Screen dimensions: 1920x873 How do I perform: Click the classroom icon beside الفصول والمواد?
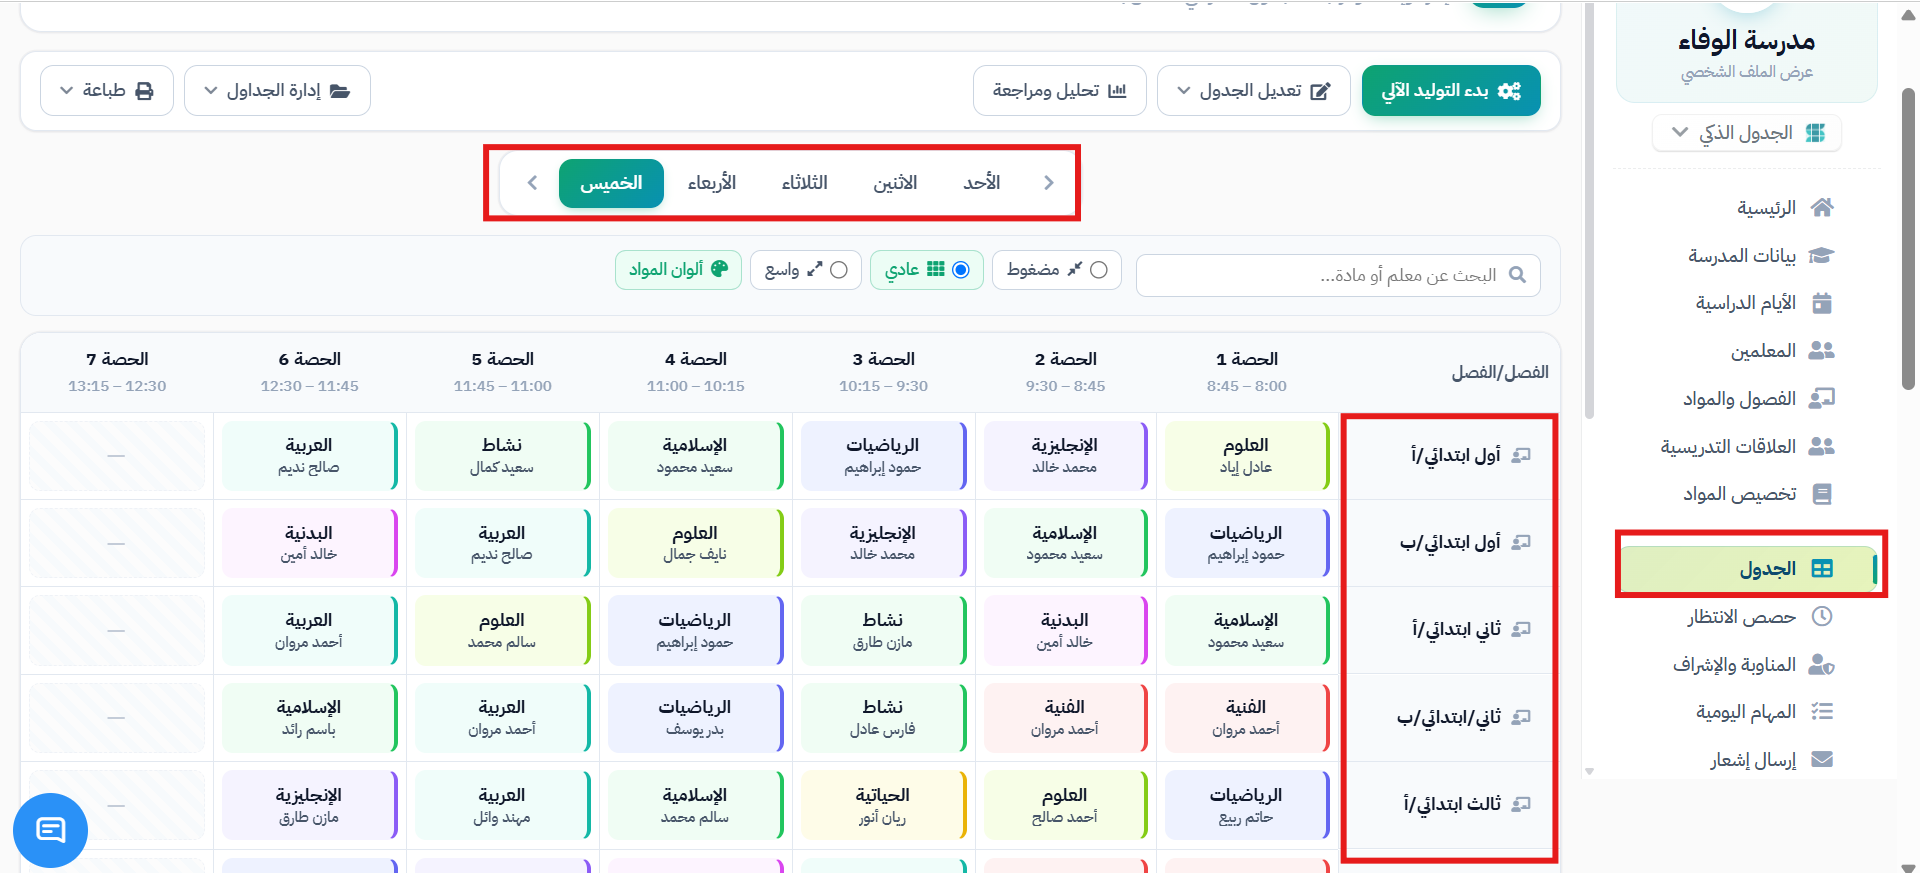point(1822,398)
